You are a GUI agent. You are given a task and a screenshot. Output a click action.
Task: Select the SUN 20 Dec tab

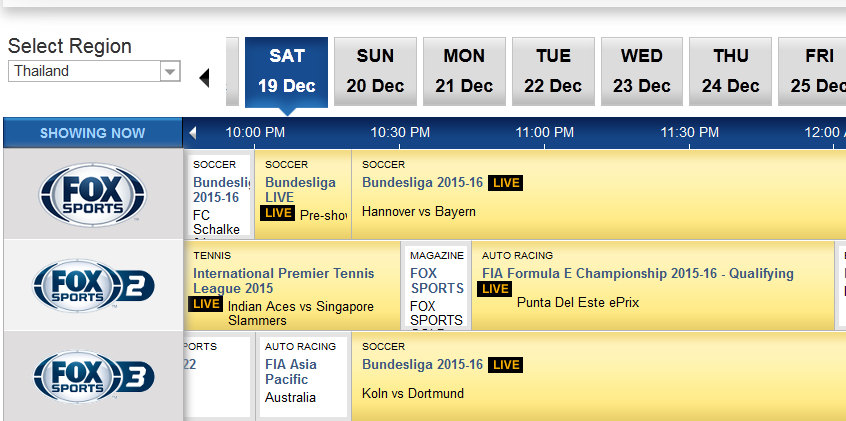tap(375, 71)
